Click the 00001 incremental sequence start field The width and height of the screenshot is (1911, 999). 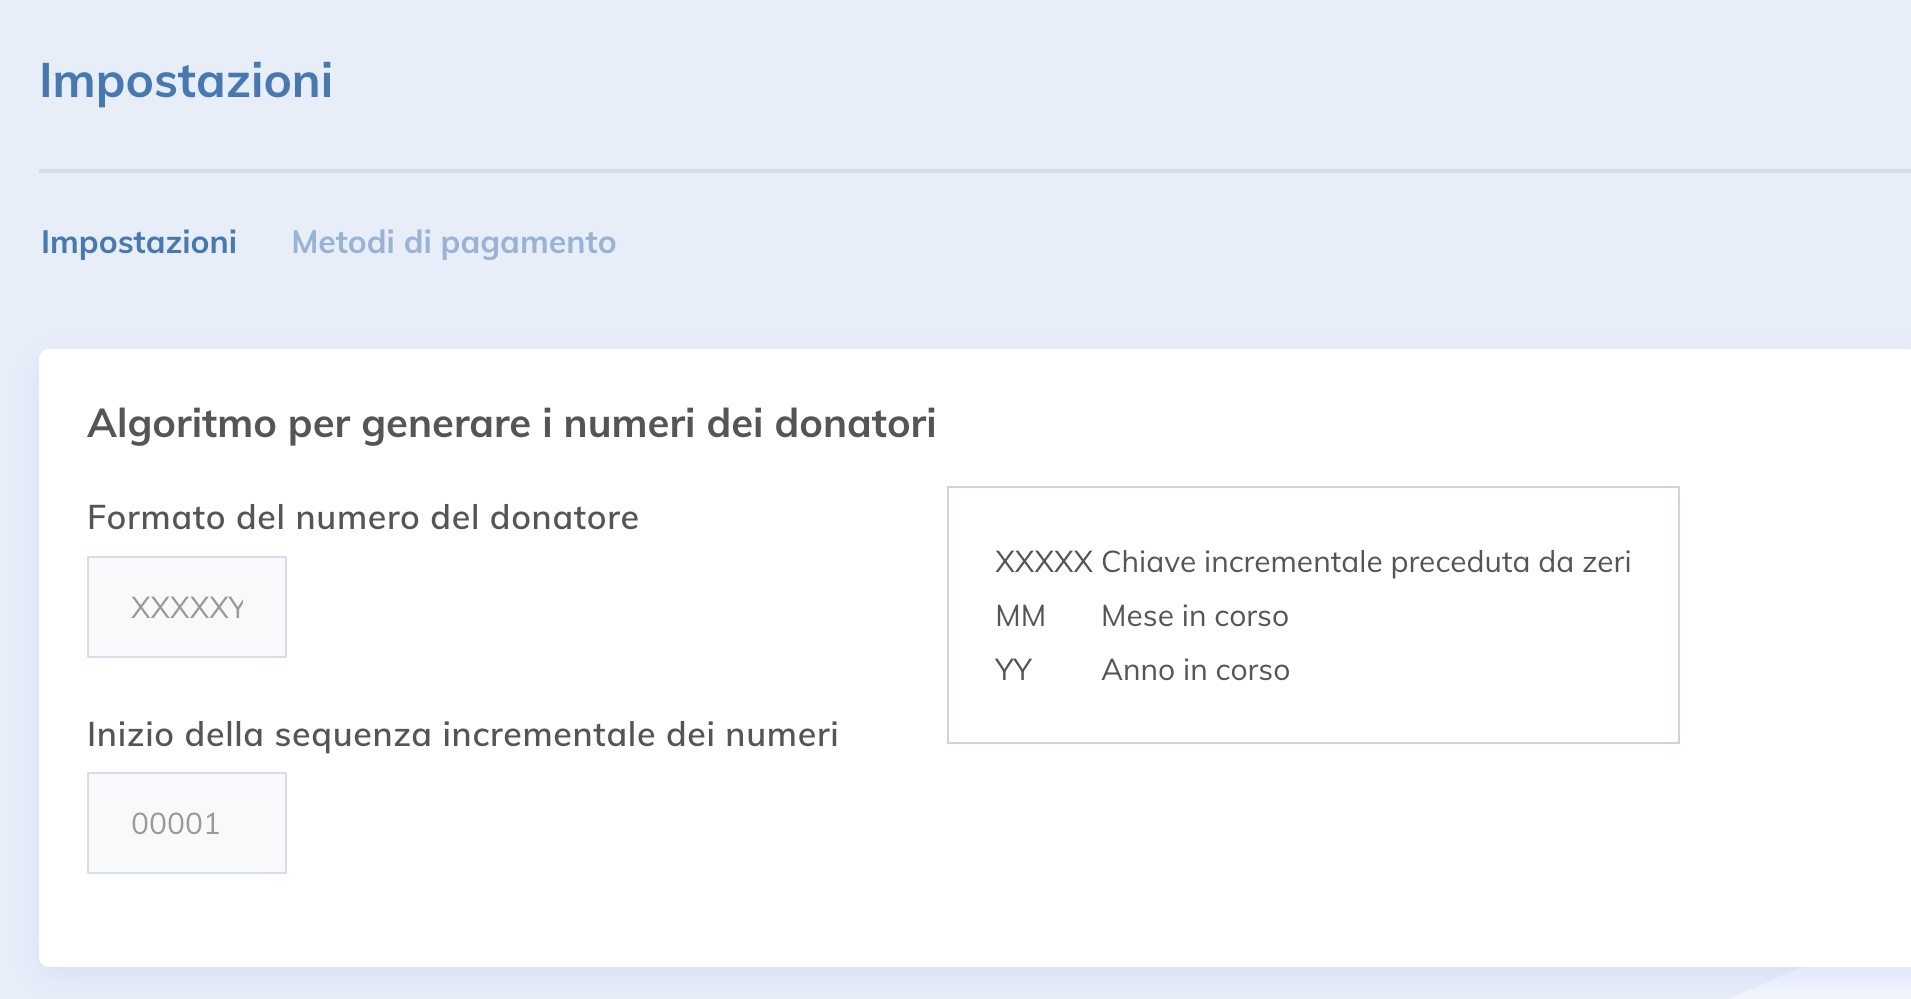(x=187, y=822)
